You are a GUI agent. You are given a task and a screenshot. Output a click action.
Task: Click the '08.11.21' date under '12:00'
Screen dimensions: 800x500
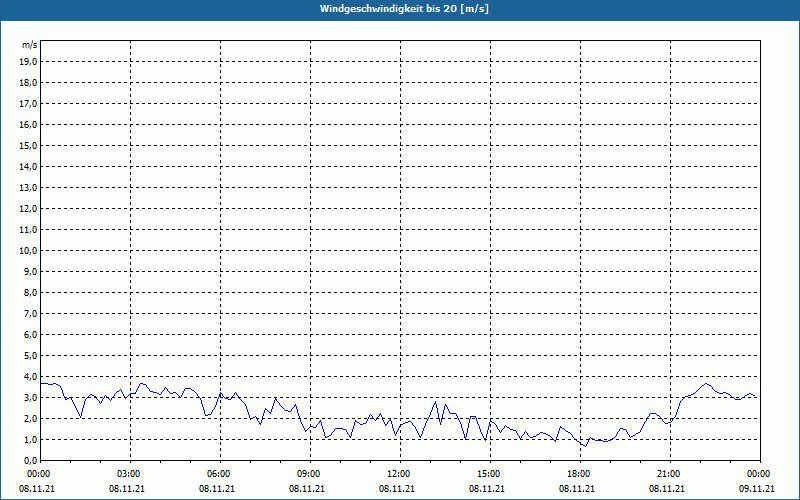pyautogui.click(x=396, y=488)
